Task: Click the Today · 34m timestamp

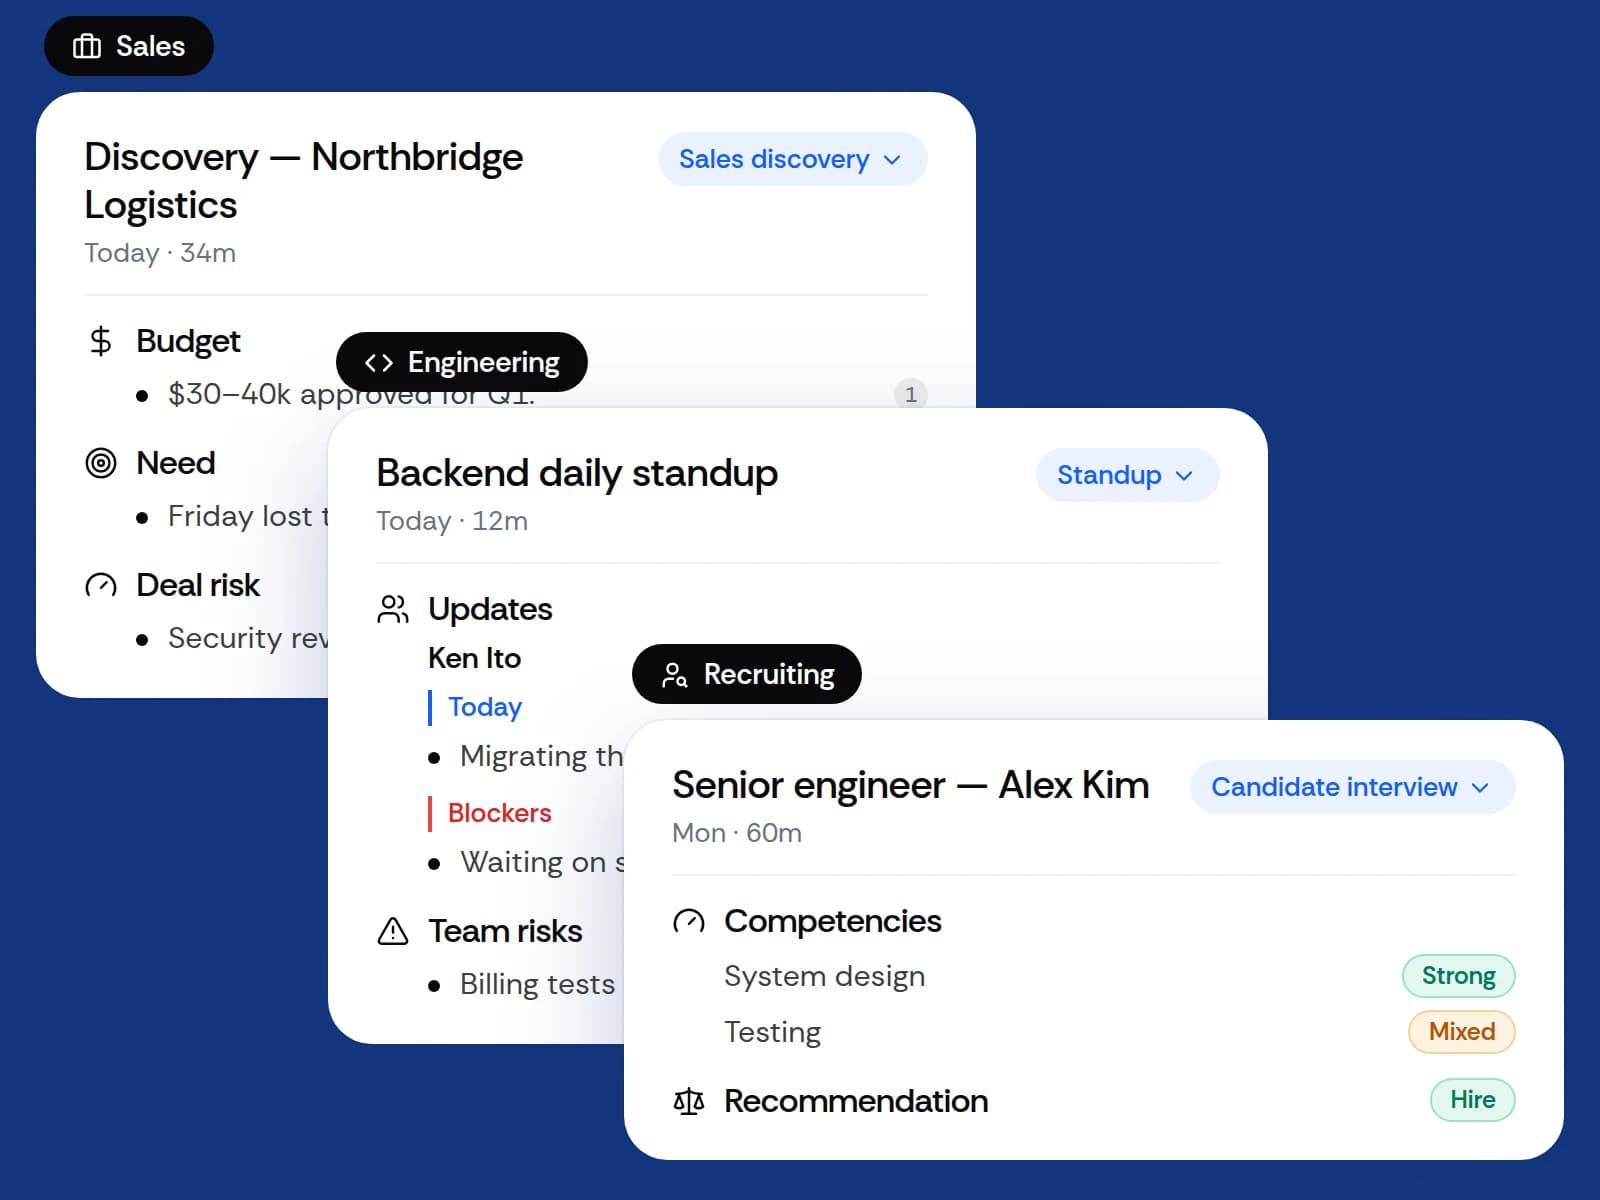Action: coord(160,253)
